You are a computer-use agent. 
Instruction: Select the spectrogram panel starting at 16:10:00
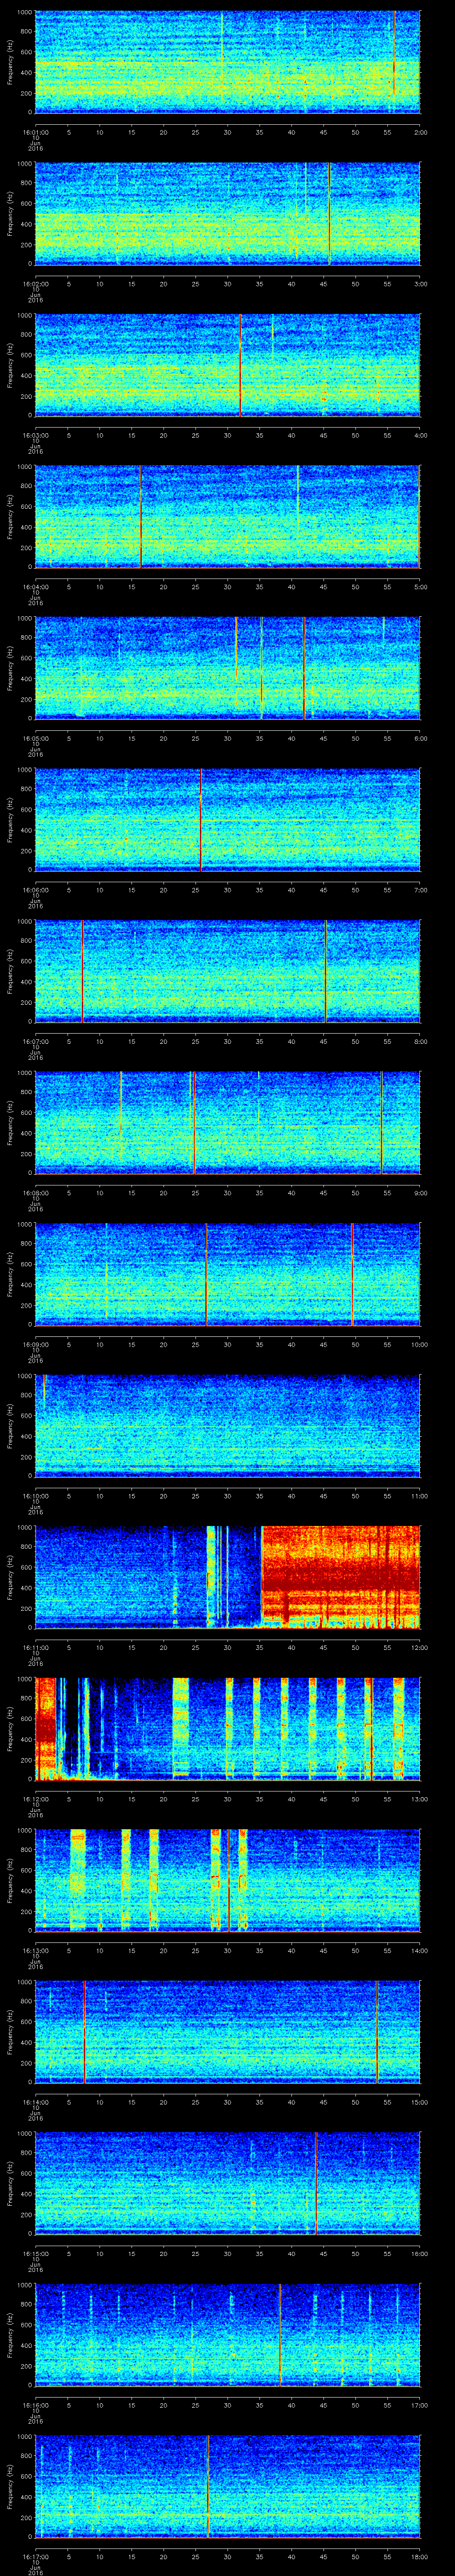[227, 1427]
